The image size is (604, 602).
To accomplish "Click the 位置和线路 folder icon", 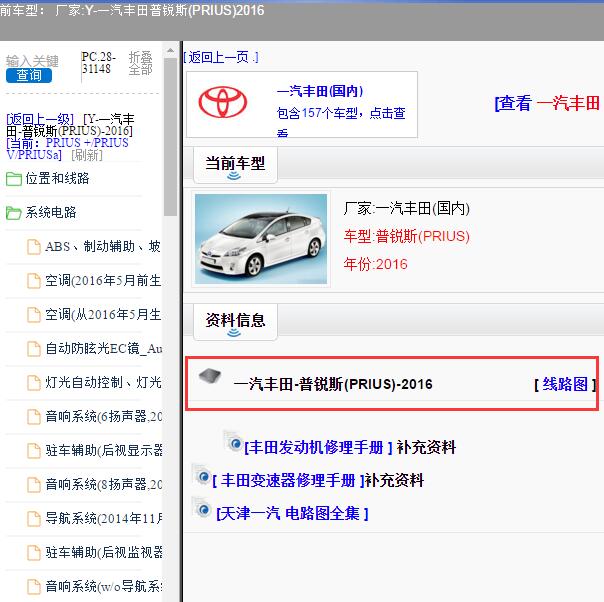I will coord(13,179).
